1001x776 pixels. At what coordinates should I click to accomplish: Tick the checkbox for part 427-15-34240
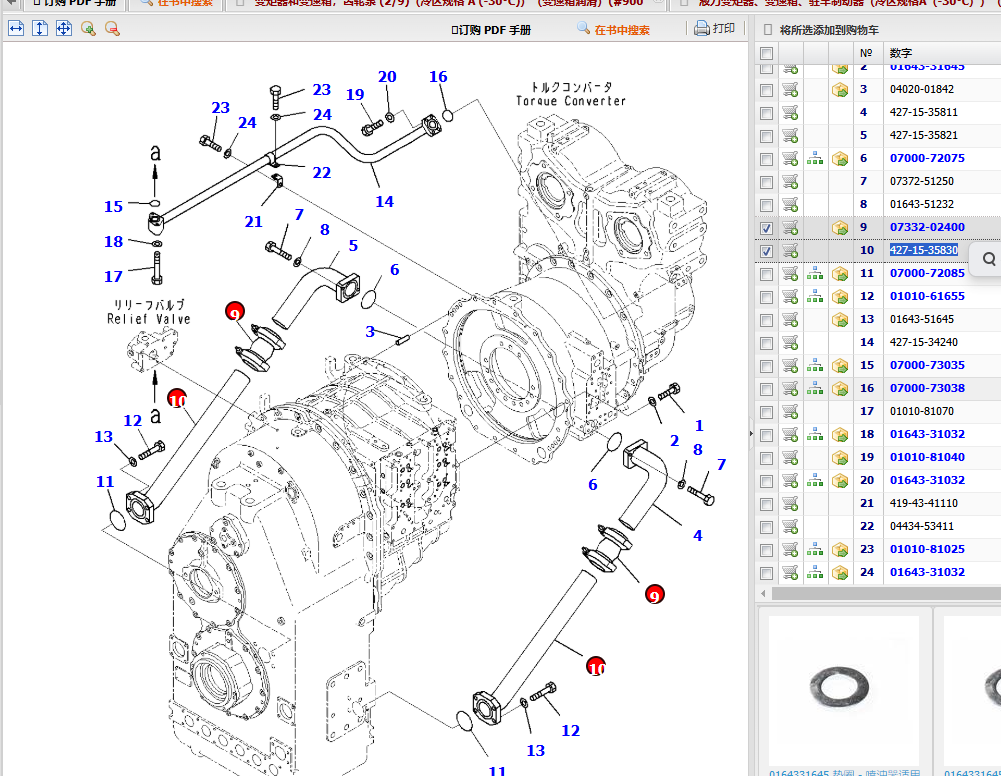(767, 343)
